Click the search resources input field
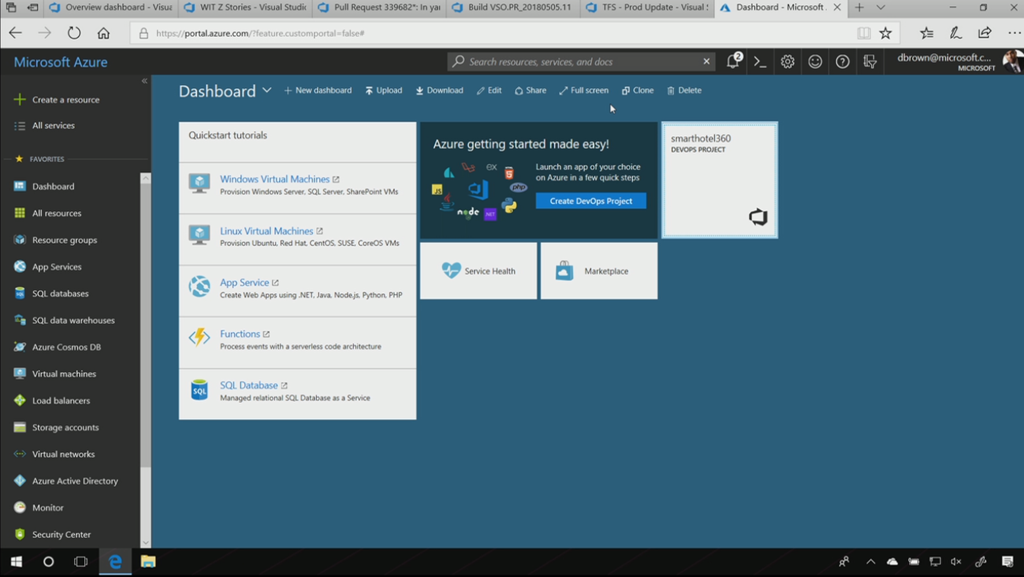1024x577 pixels. pos(580,62)
